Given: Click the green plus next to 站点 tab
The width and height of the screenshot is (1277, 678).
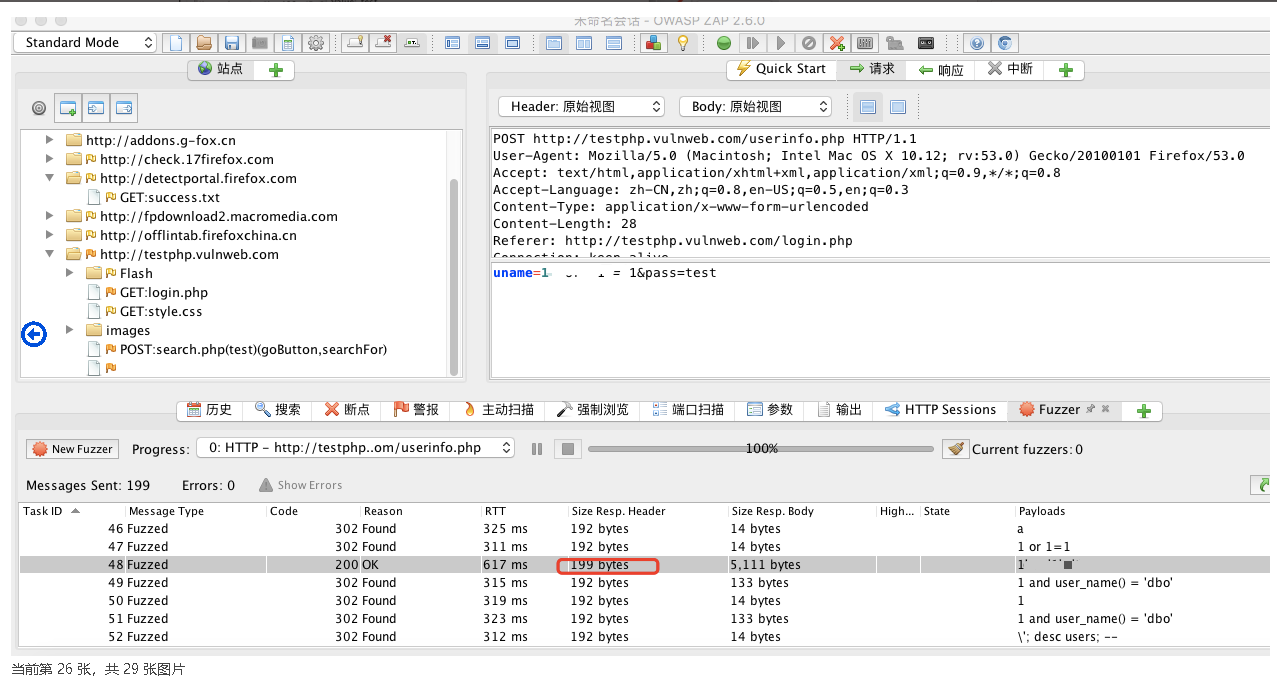Looking at the screenshot, I should click(x=276, y=70).
